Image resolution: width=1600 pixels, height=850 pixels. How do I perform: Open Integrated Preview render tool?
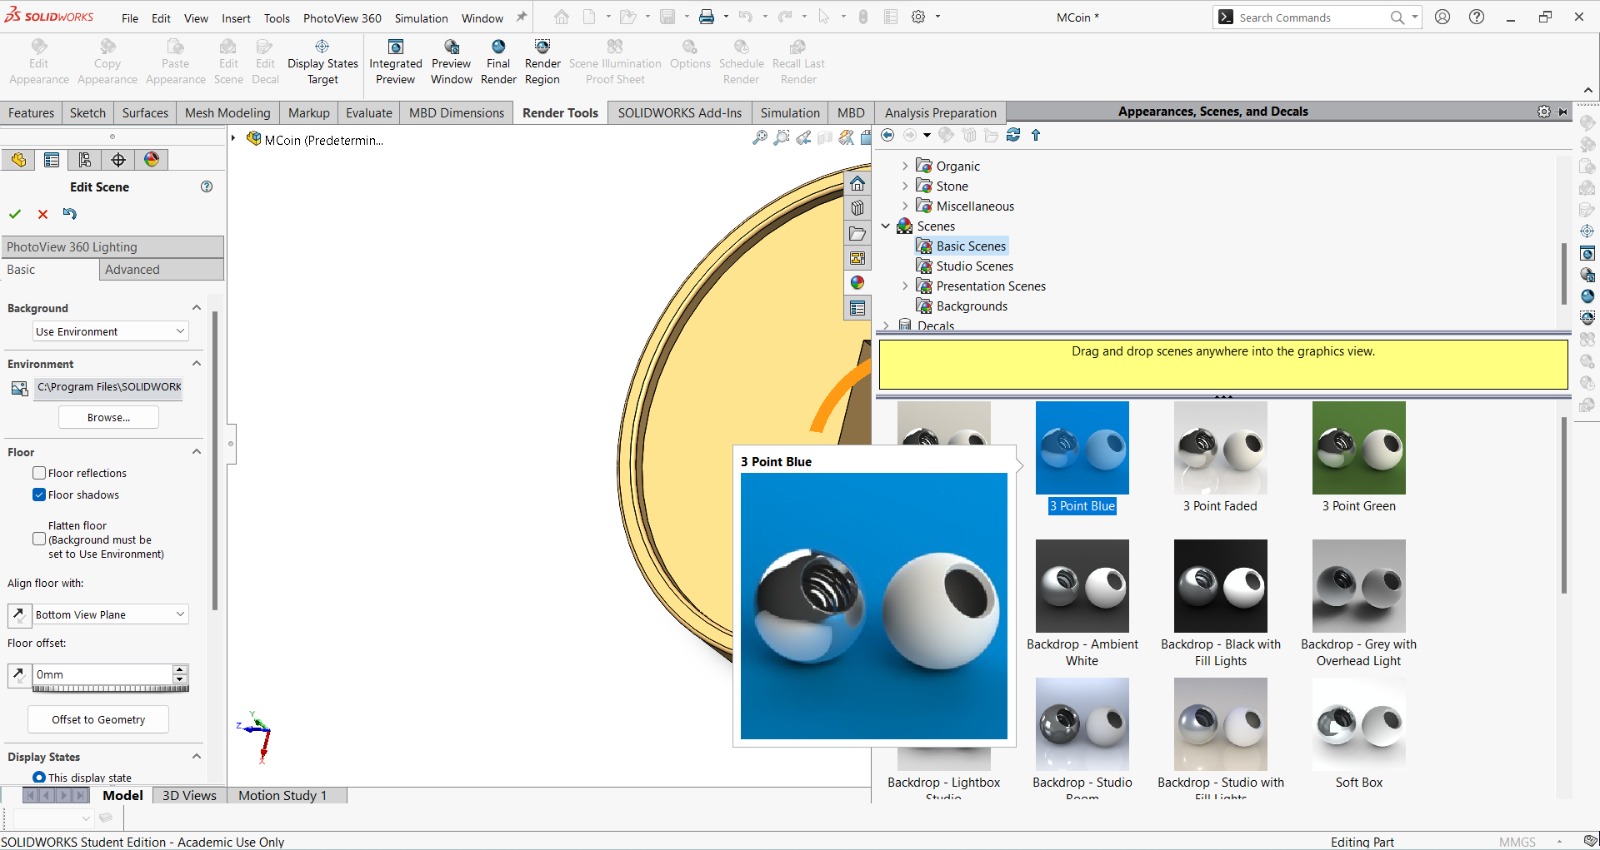click(395, 62)
